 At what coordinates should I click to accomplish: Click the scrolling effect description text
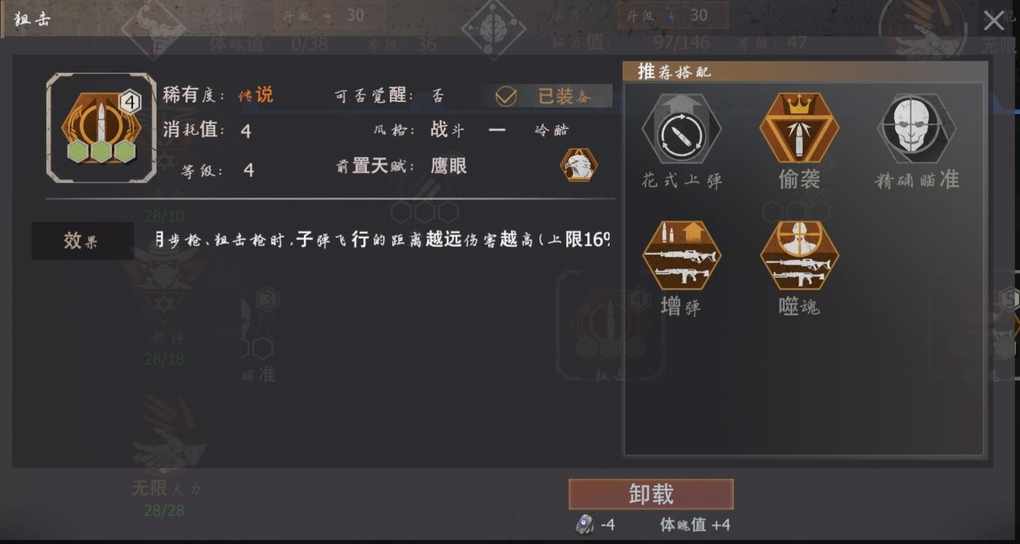click(383, 239)
